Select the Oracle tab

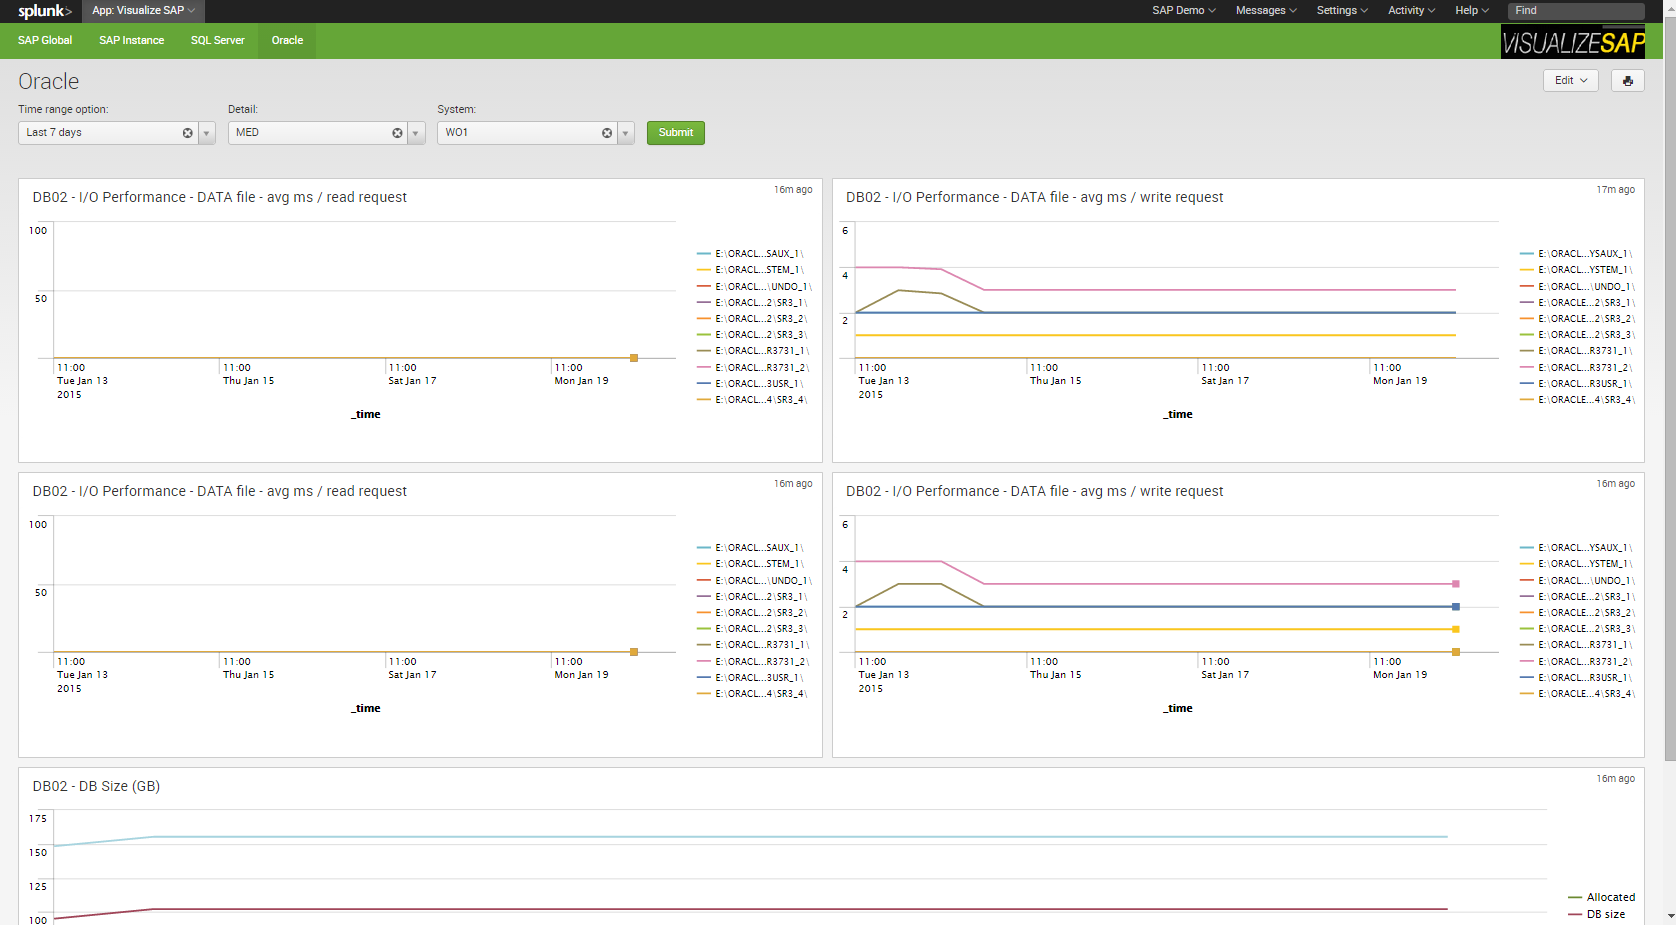(287, 41)
